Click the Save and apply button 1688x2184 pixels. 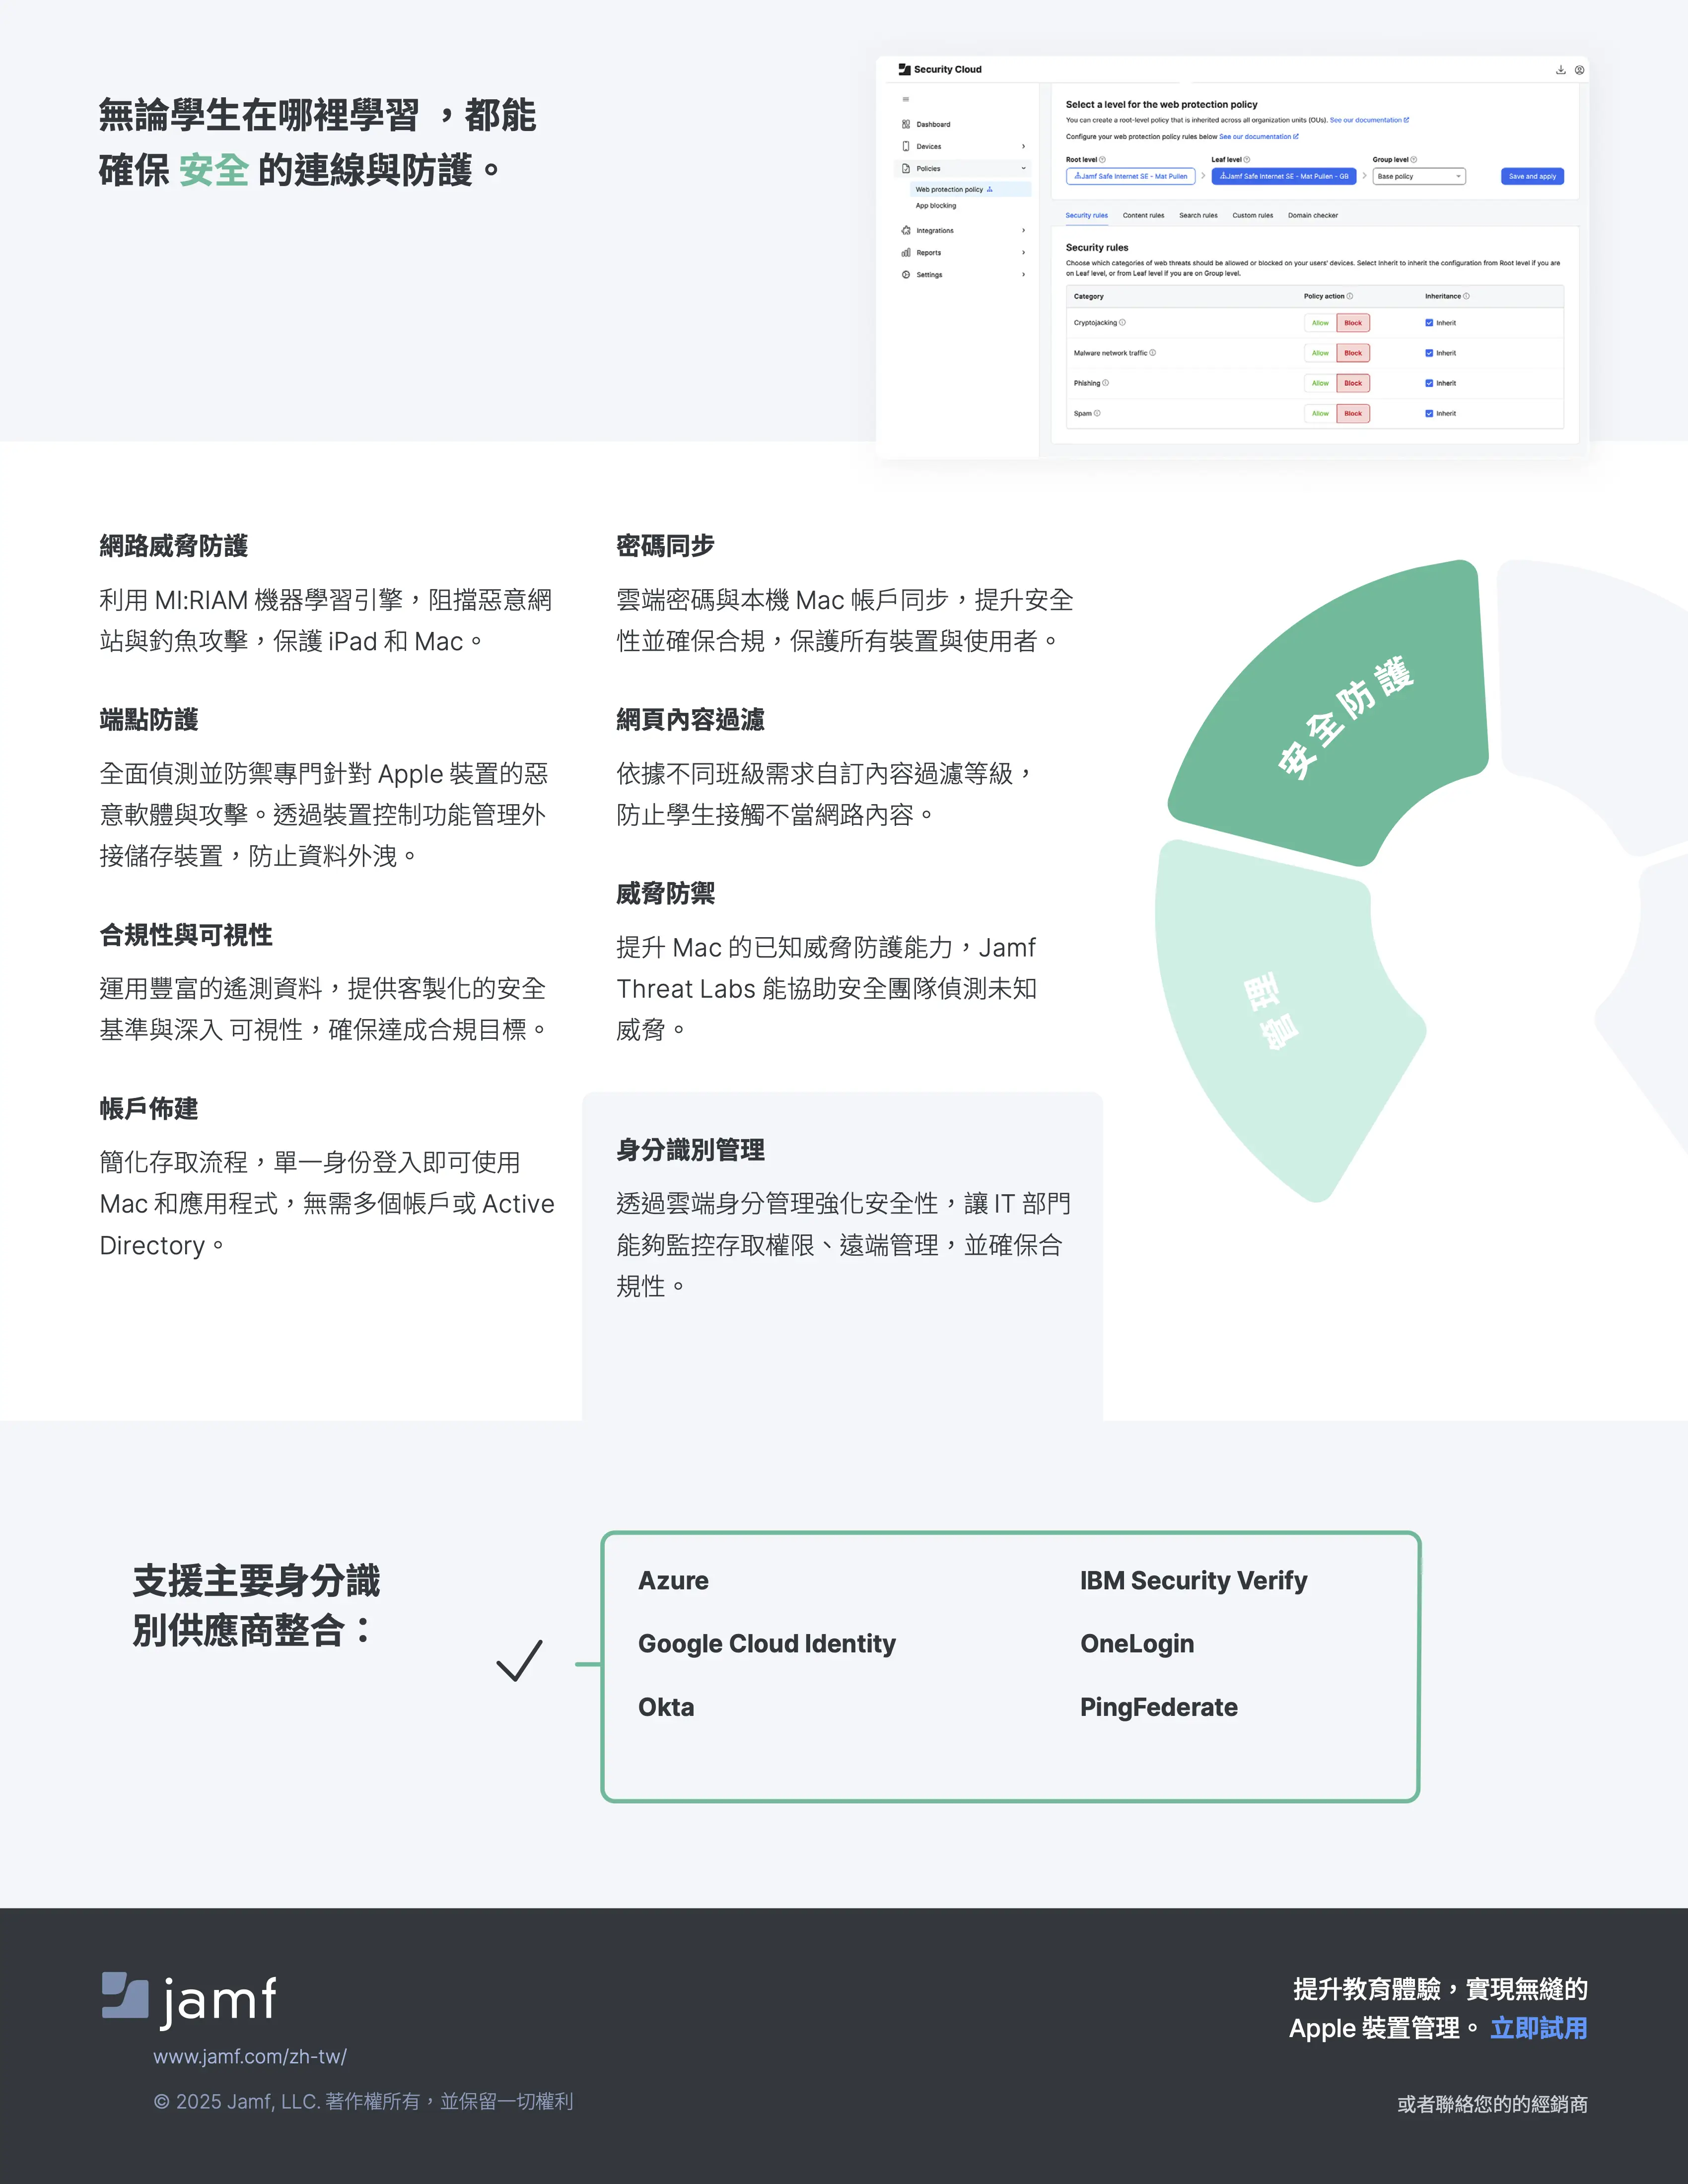[1532, 176]
